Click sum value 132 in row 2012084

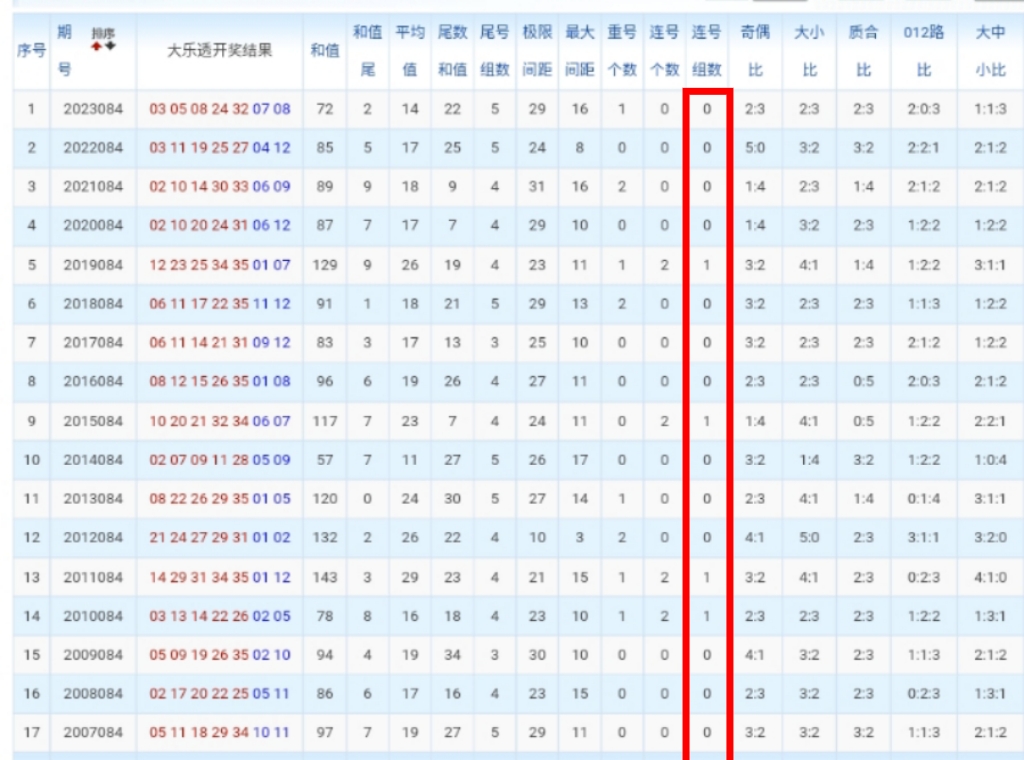(x=325, y=537)
